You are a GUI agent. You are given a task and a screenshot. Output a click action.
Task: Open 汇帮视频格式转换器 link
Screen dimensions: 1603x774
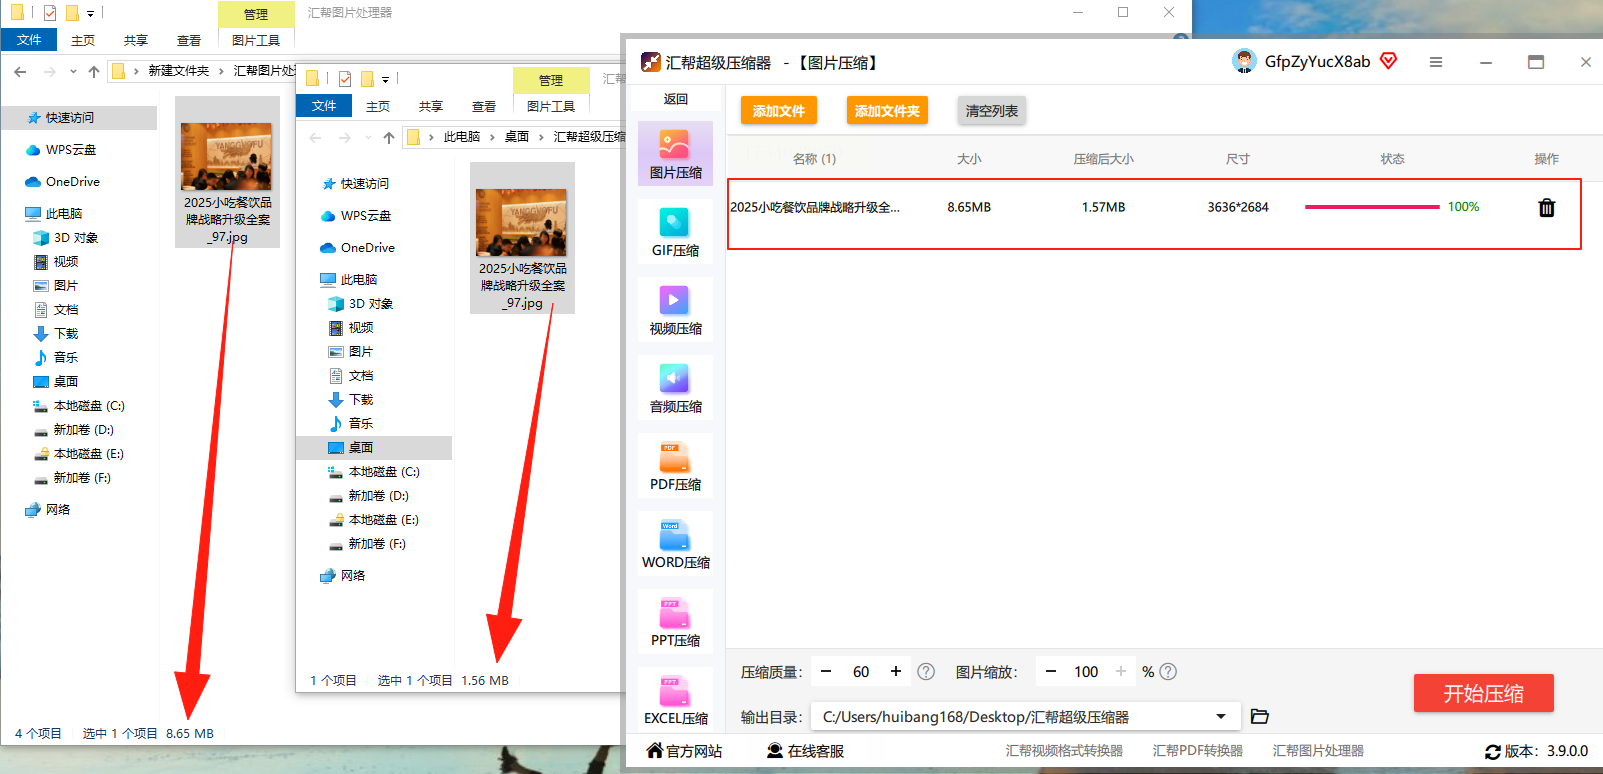point(1064,751)
